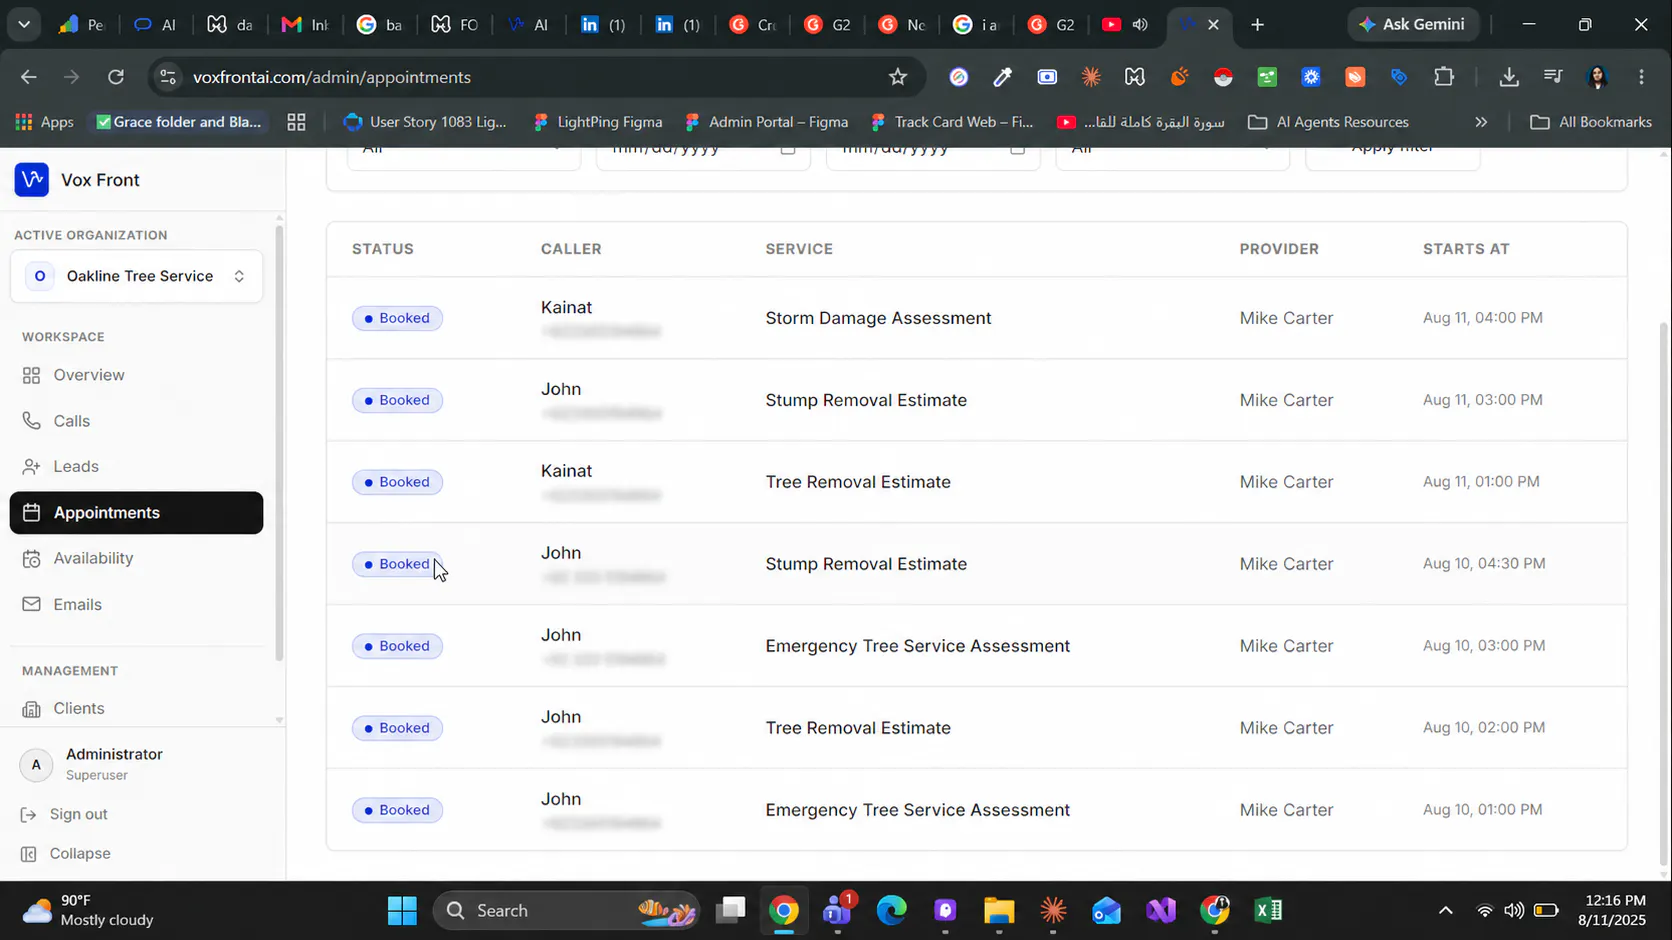Image resolution: width=1672 pixels, height=940 pixels.
Task: Close the current Vox Front tab
Action: point(1213,24)
